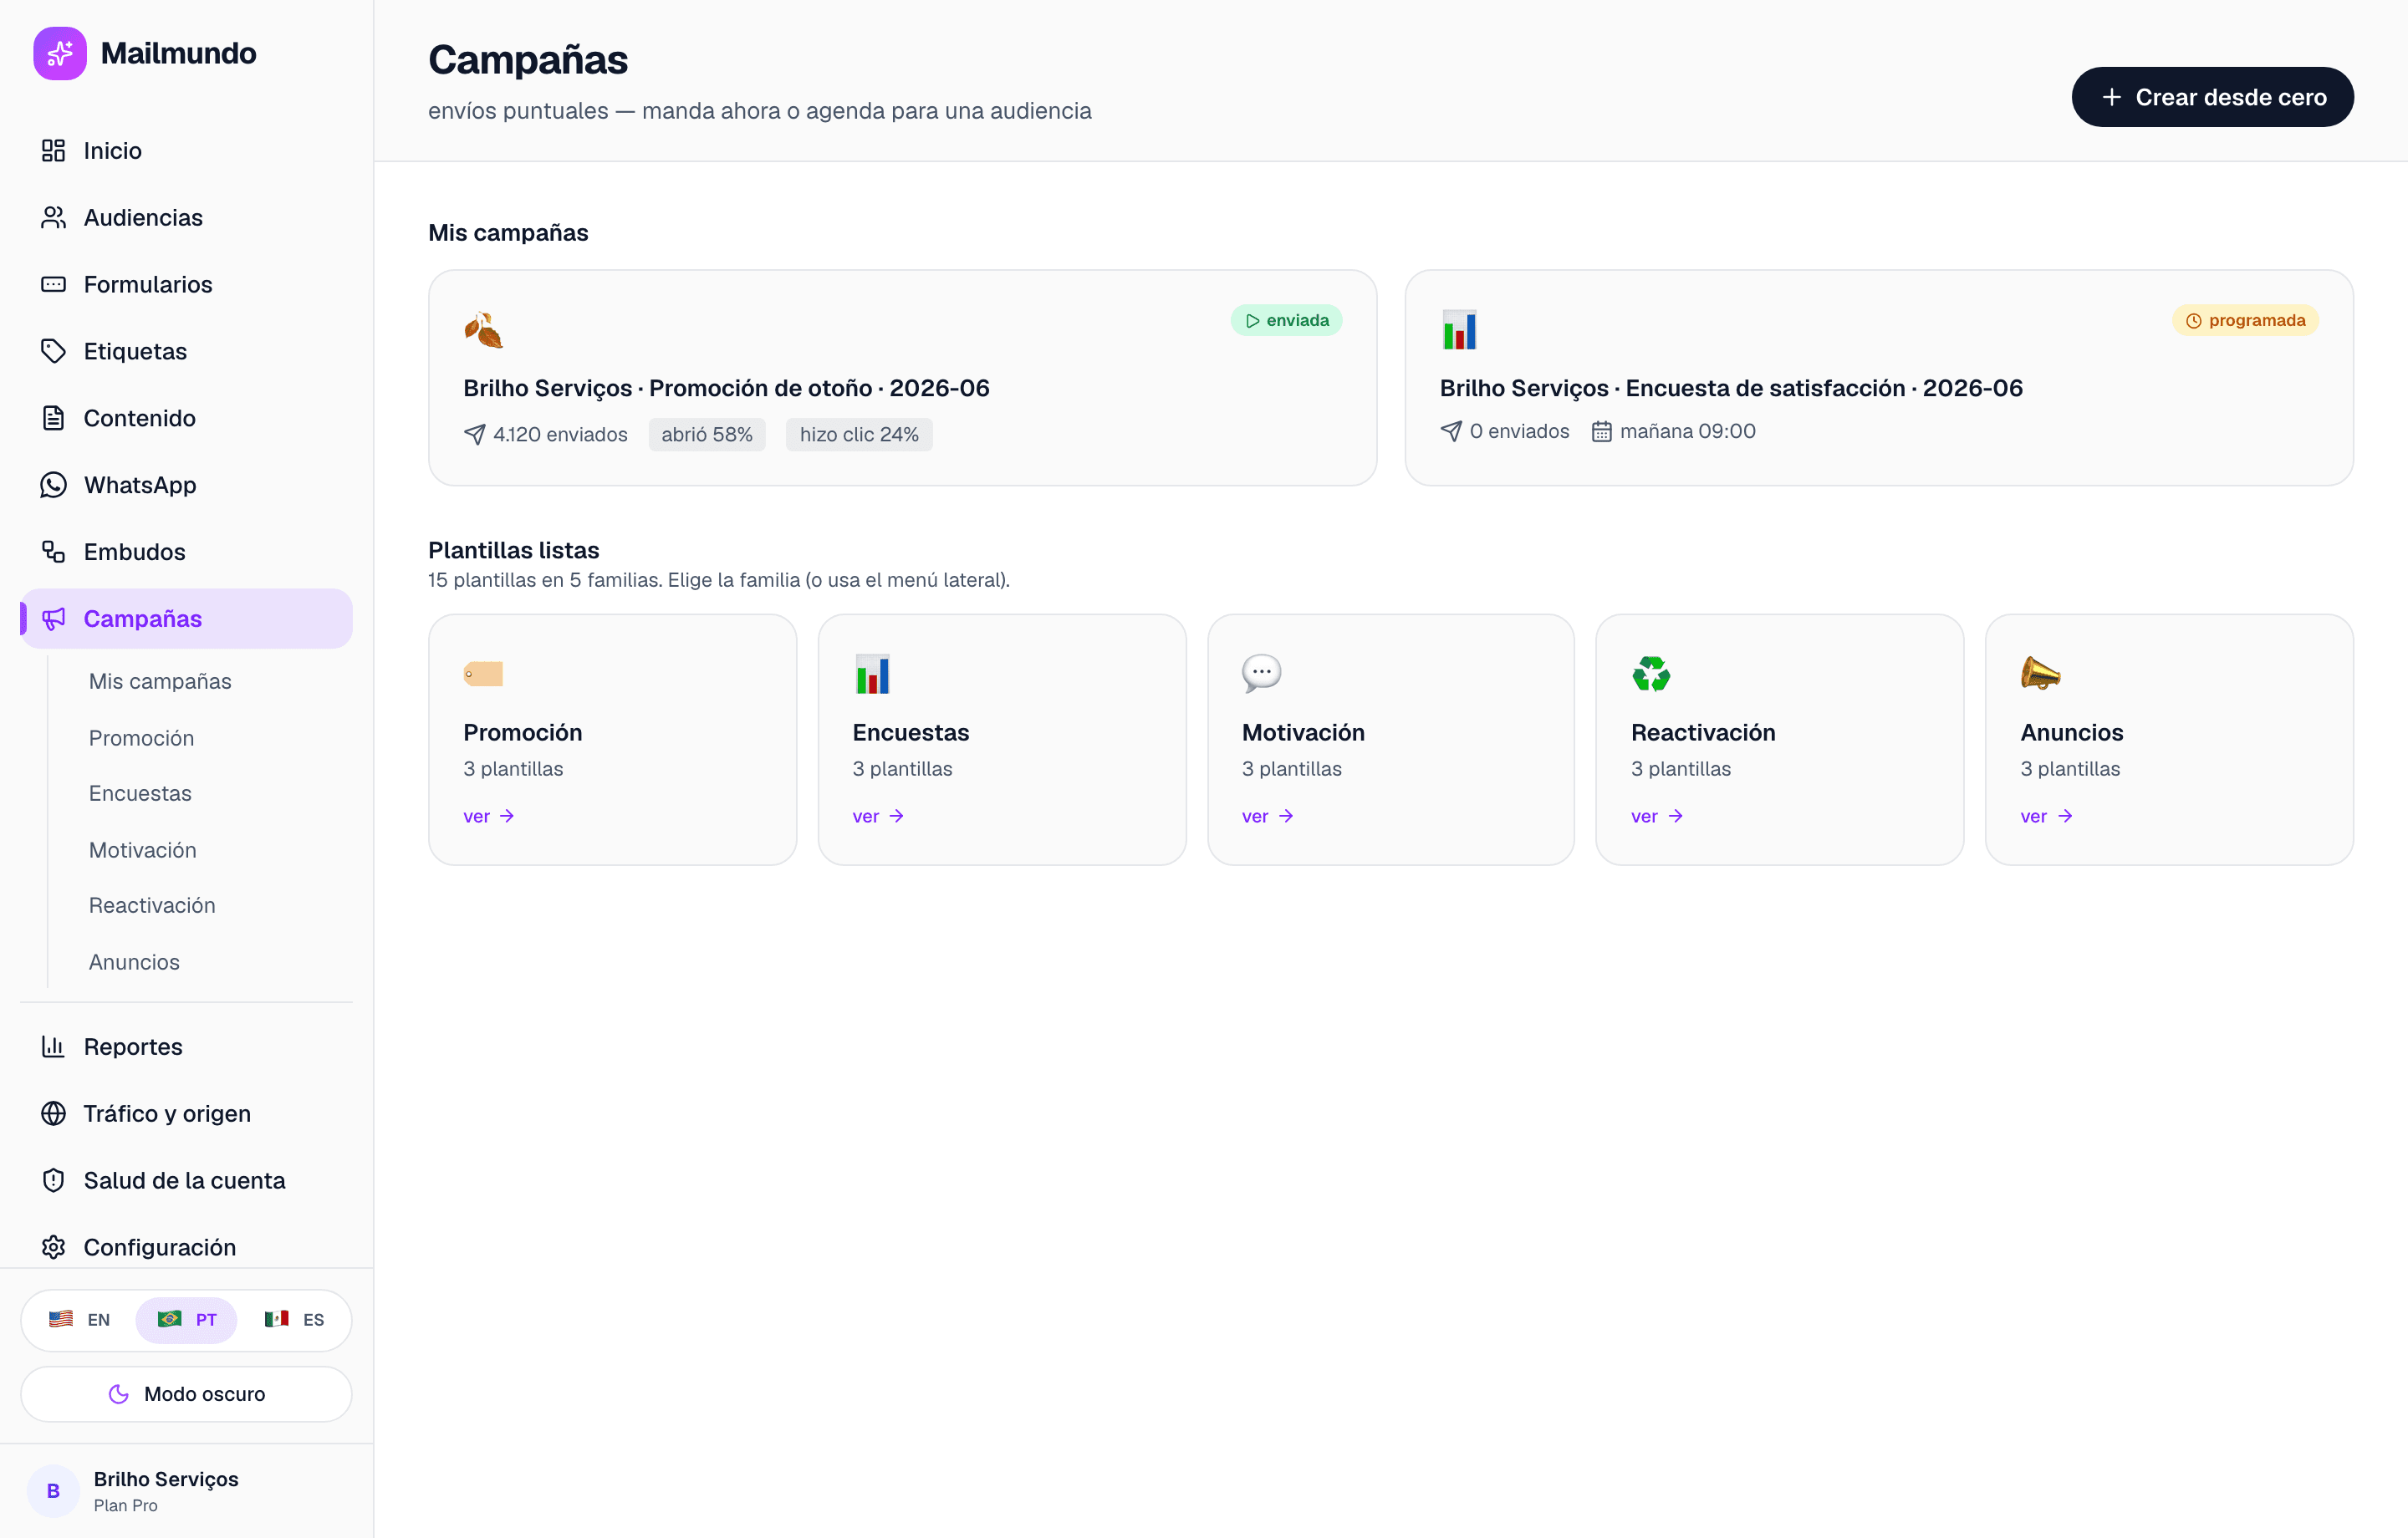Select Motivación submenu item in sidebar
Screen dimensions: 2408x1538
point(142,851)
